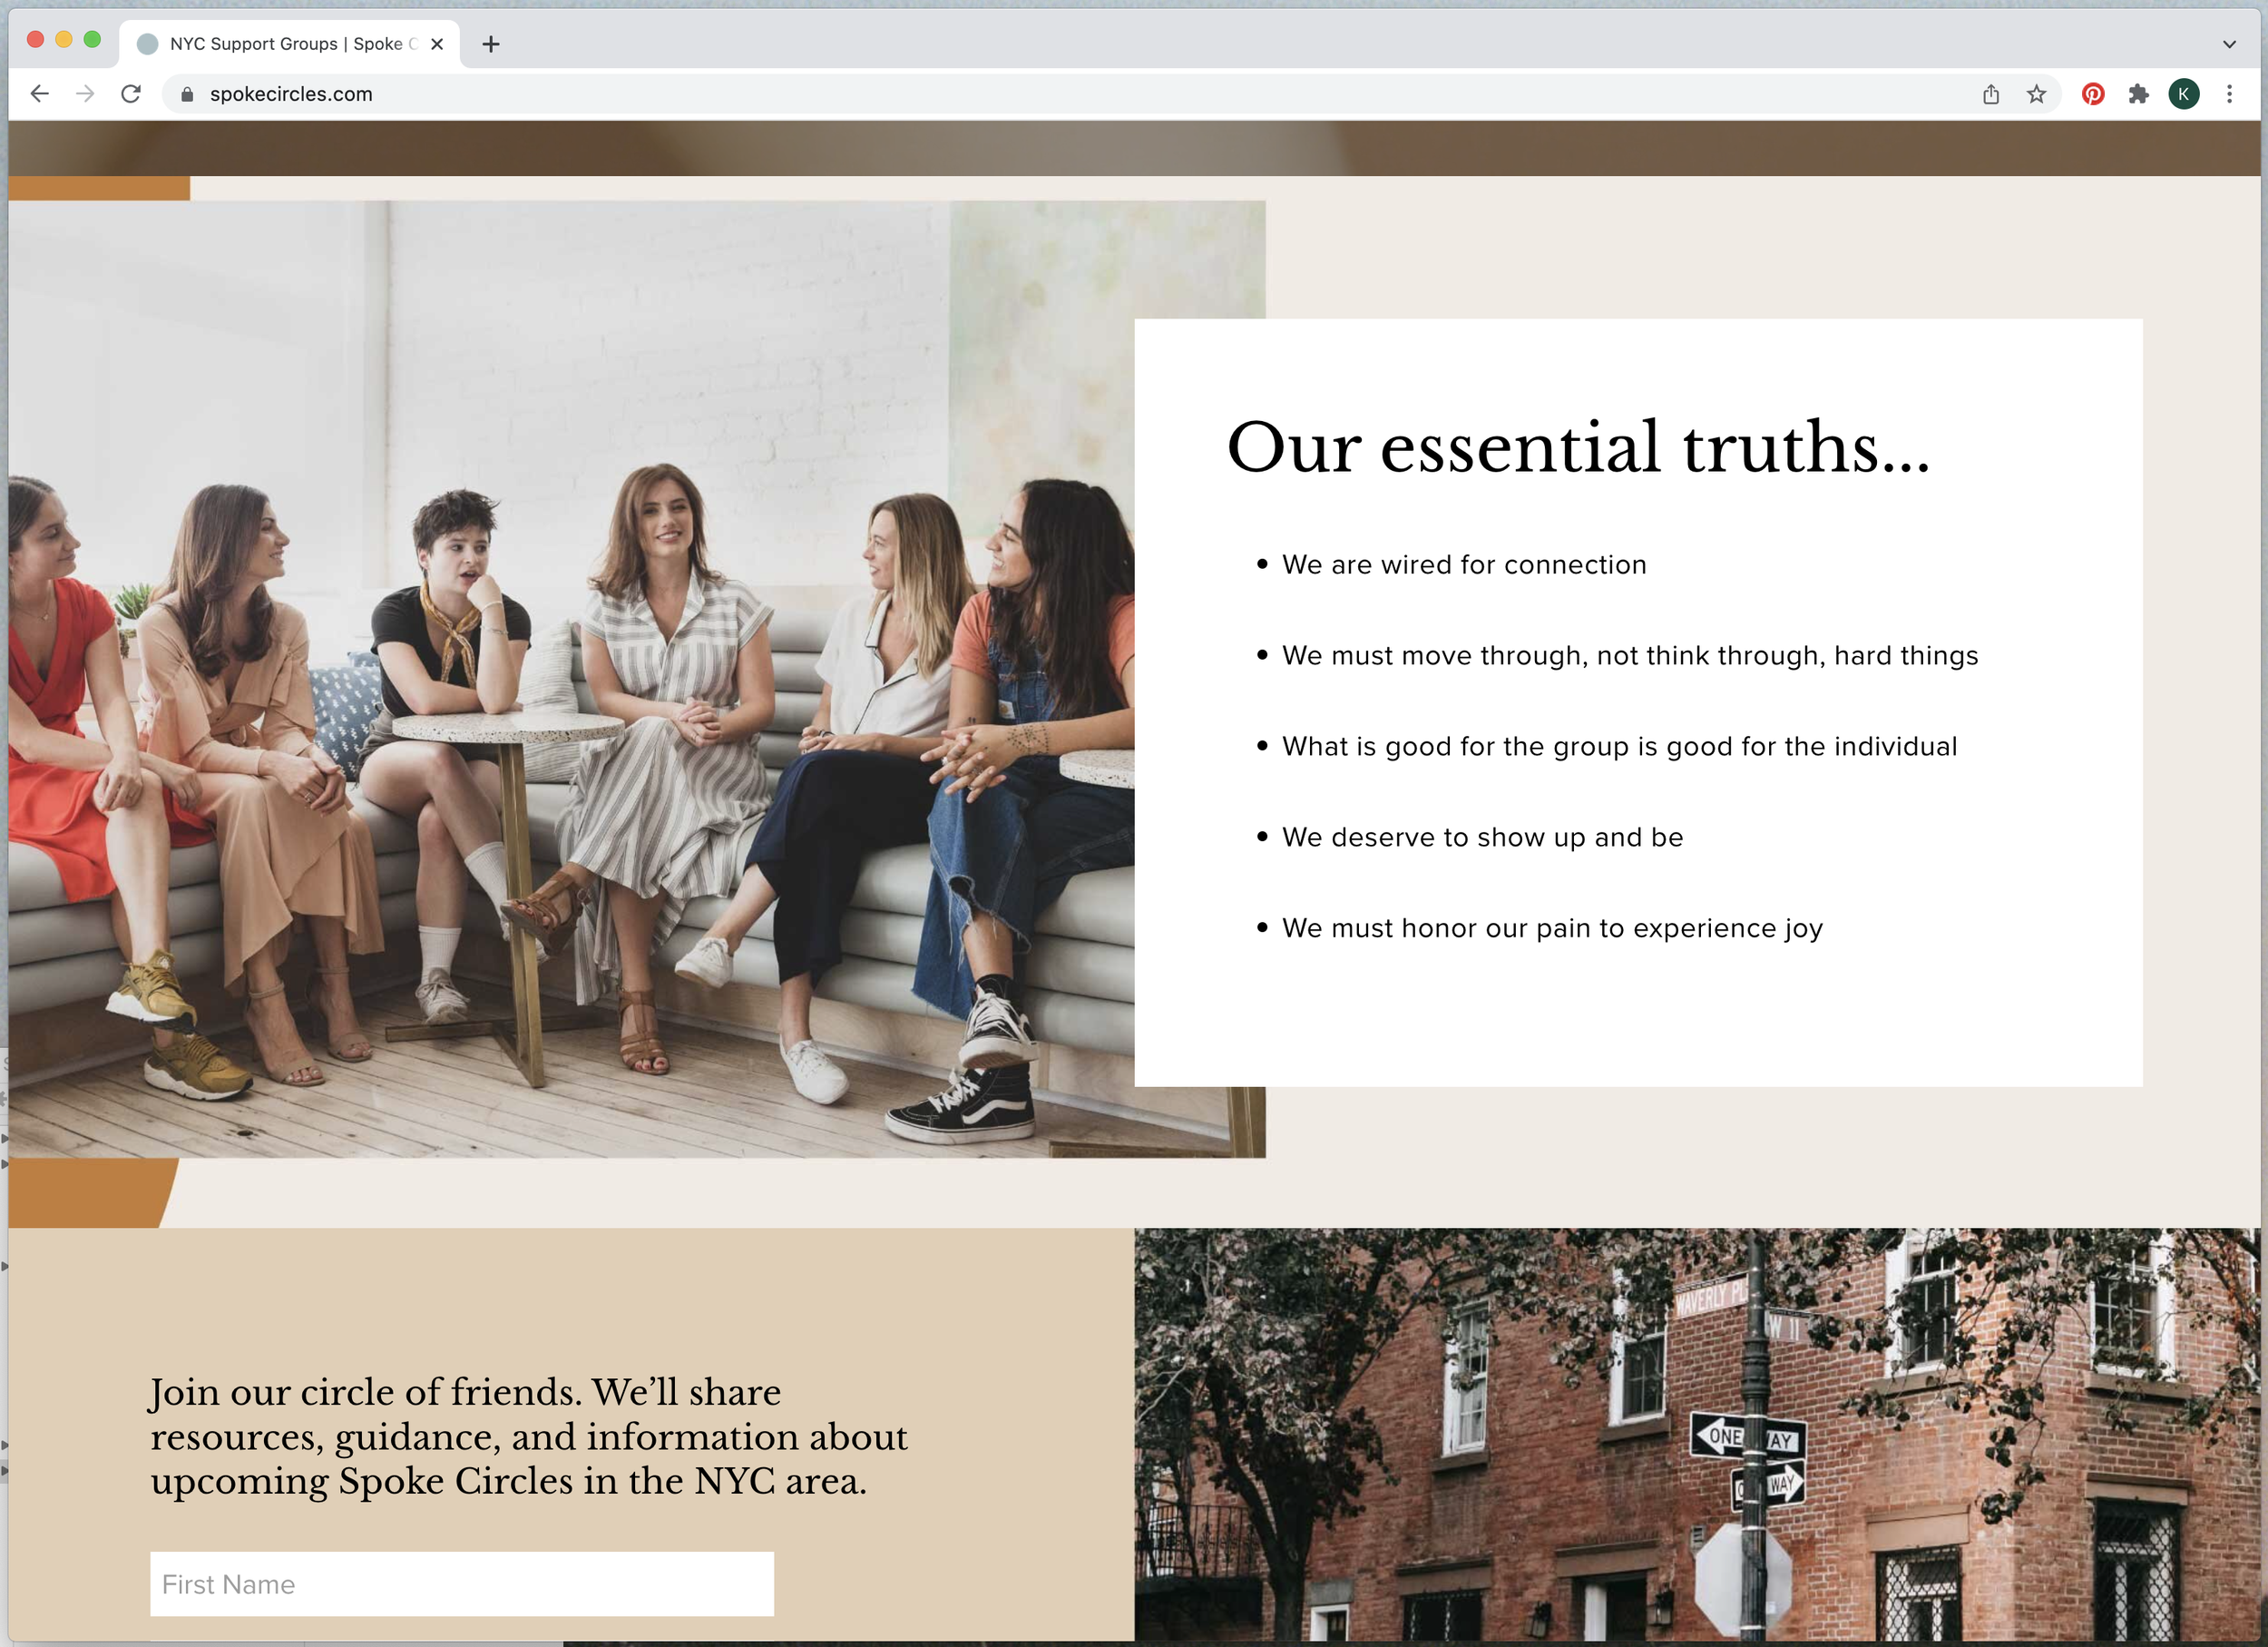
Task: Reload the spokecircles.com page
Action: coord(131,94)
